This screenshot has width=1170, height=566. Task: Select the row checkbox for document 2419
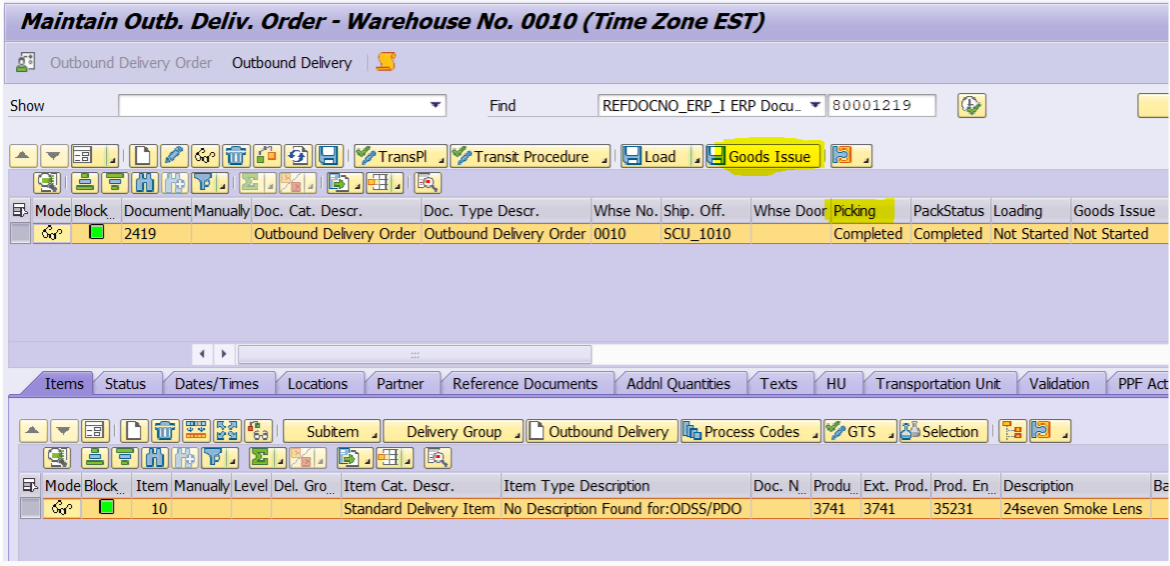click(20, 234)
